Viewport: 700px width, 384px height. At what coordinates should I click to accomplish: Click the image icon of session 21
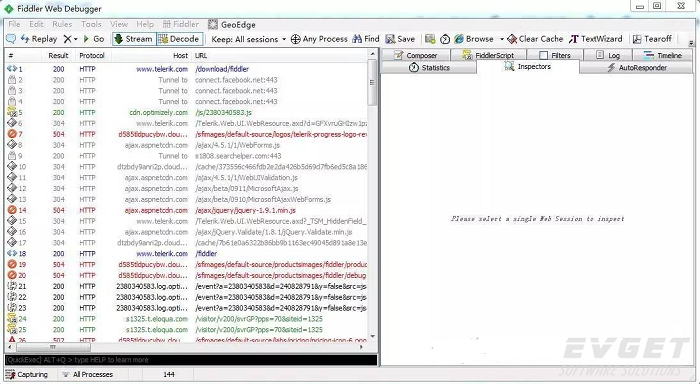(12, 286)
